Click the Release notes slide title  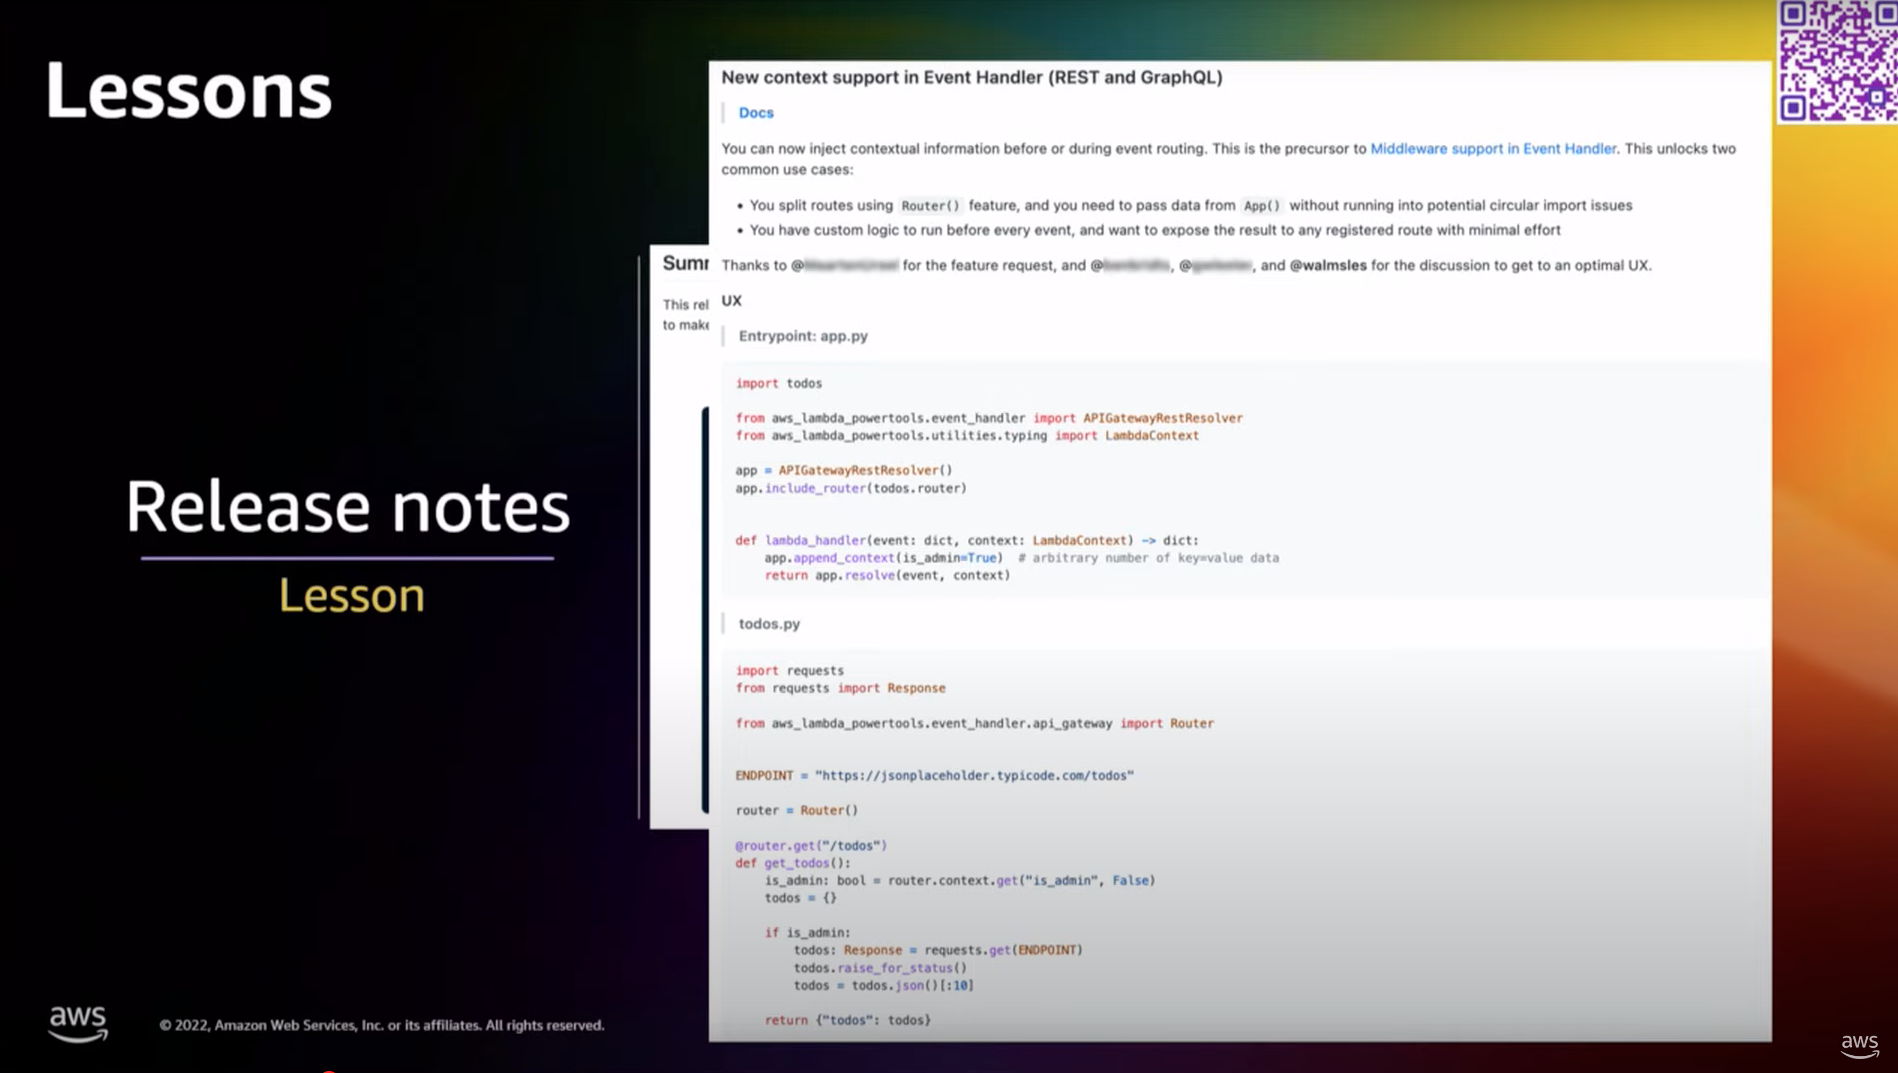point(346,506)
